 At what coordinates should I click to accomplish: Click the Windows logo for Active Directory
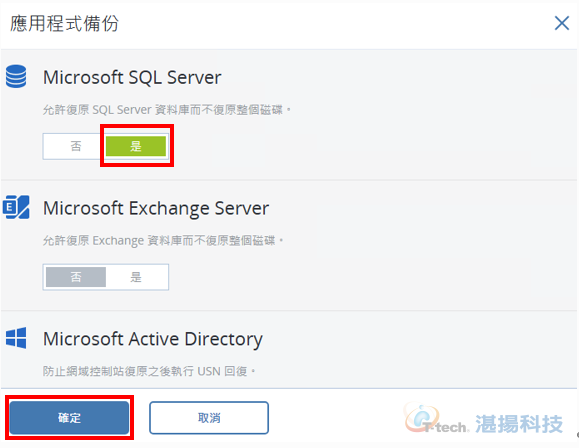click(x=16, y=338)
